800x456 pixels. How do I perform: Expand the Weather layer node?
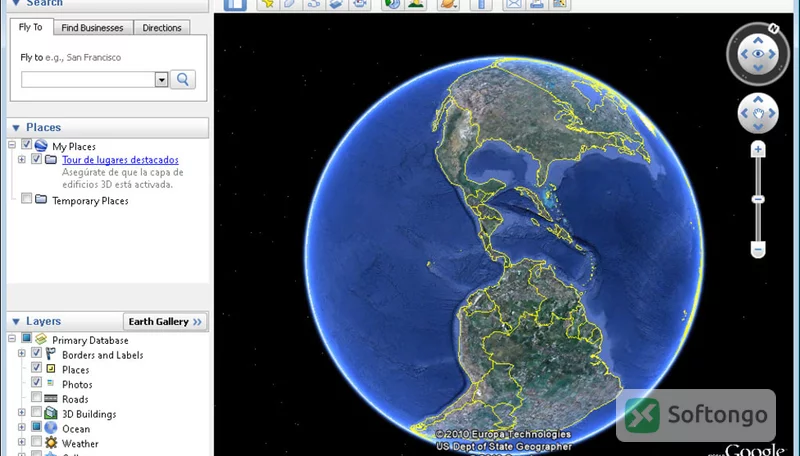tap(21, 442)
